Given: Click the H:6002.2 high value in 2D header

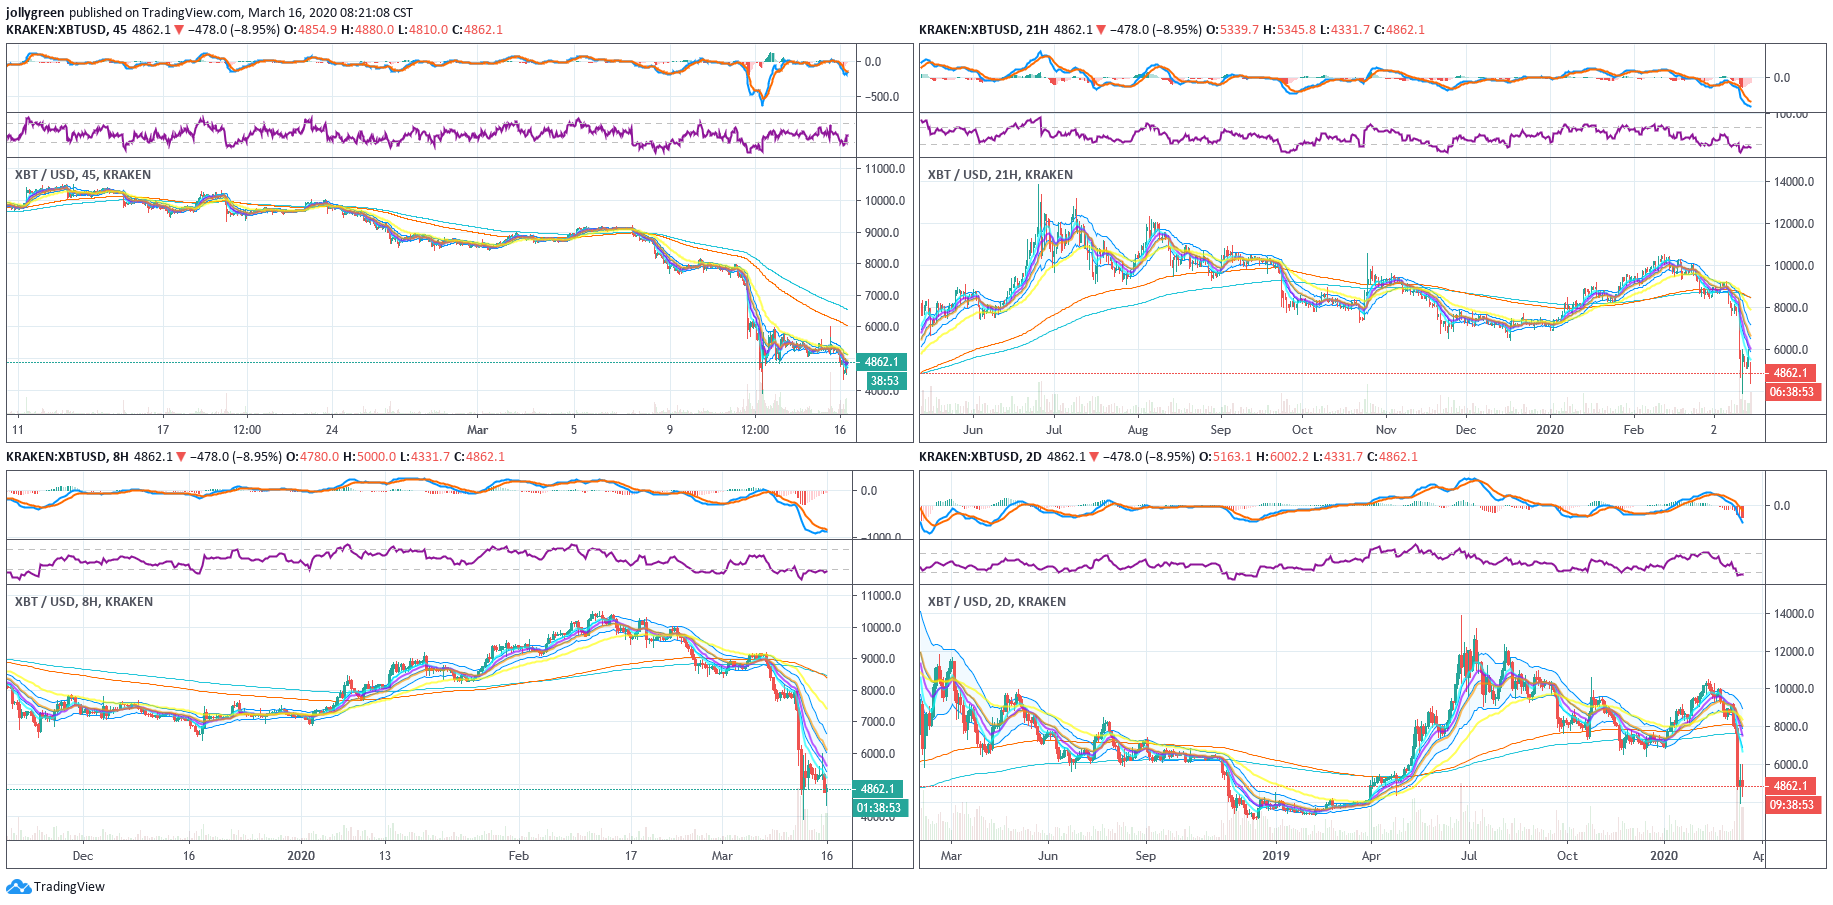Looking at the screenshot, I should pos(1283,457).
